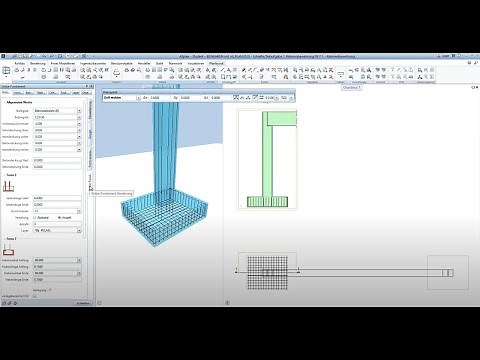Switch to the Bewehrung ribbon tab
The width and height of the screenshot is (480, 360).
[38, 63]
